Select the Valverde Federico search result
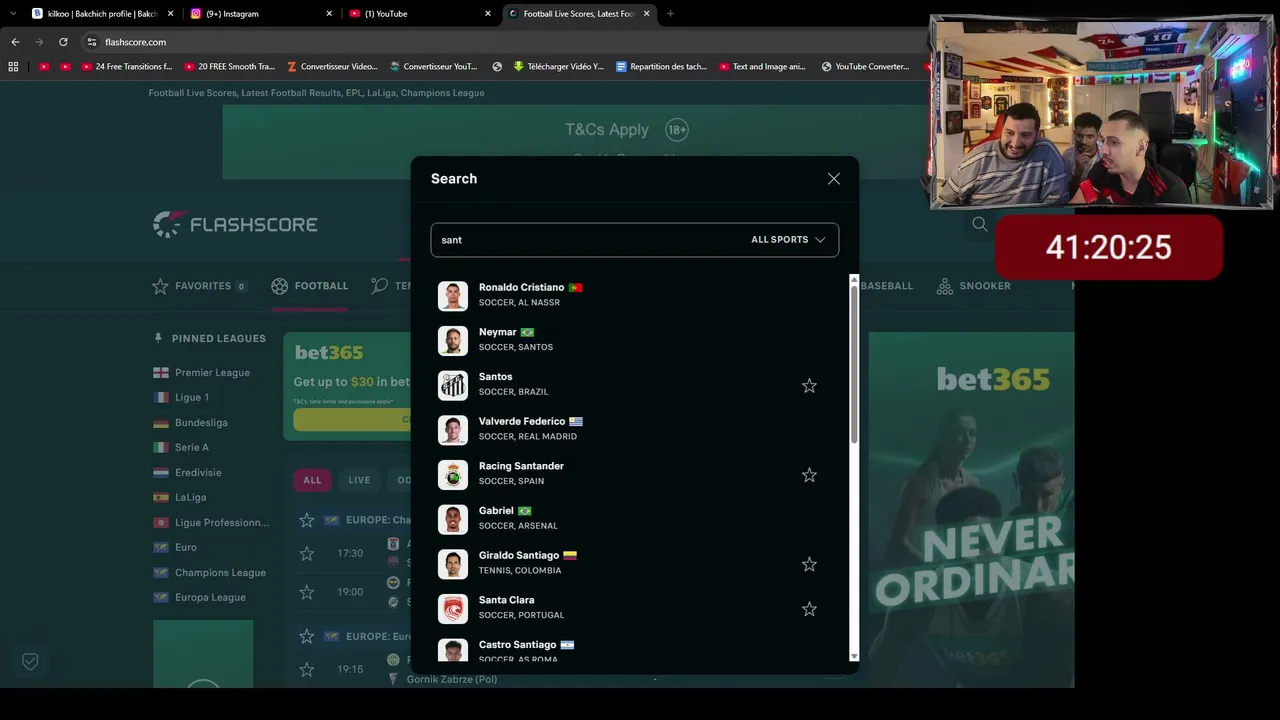The image size is (1280, 720). [x=635, y=430]
